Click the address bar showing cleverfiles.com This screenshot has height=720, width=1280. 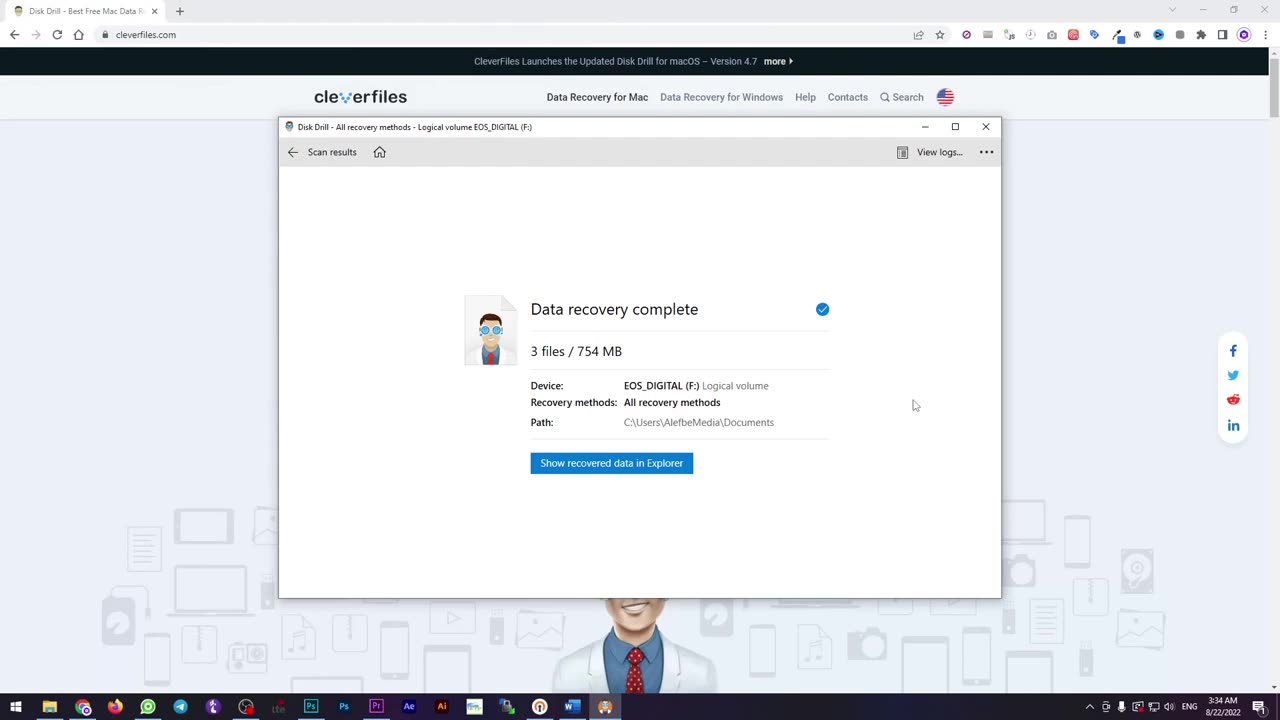pyautogui.click(x=500, y=35)
